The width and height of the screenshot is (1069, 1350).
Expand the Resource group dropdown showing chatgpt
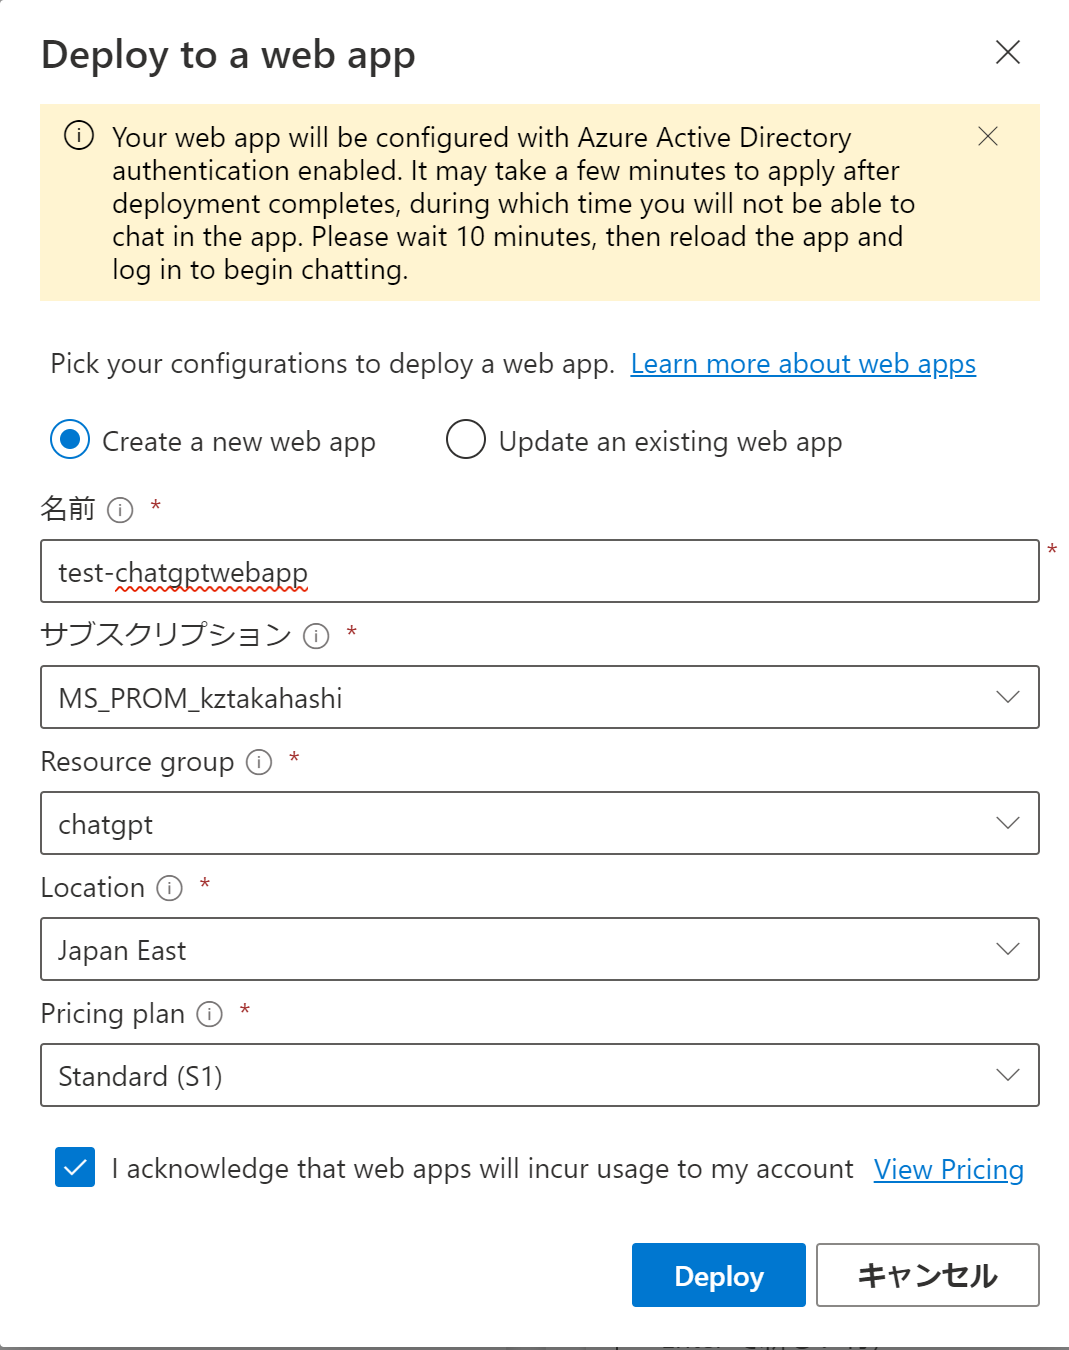point(539,823)
